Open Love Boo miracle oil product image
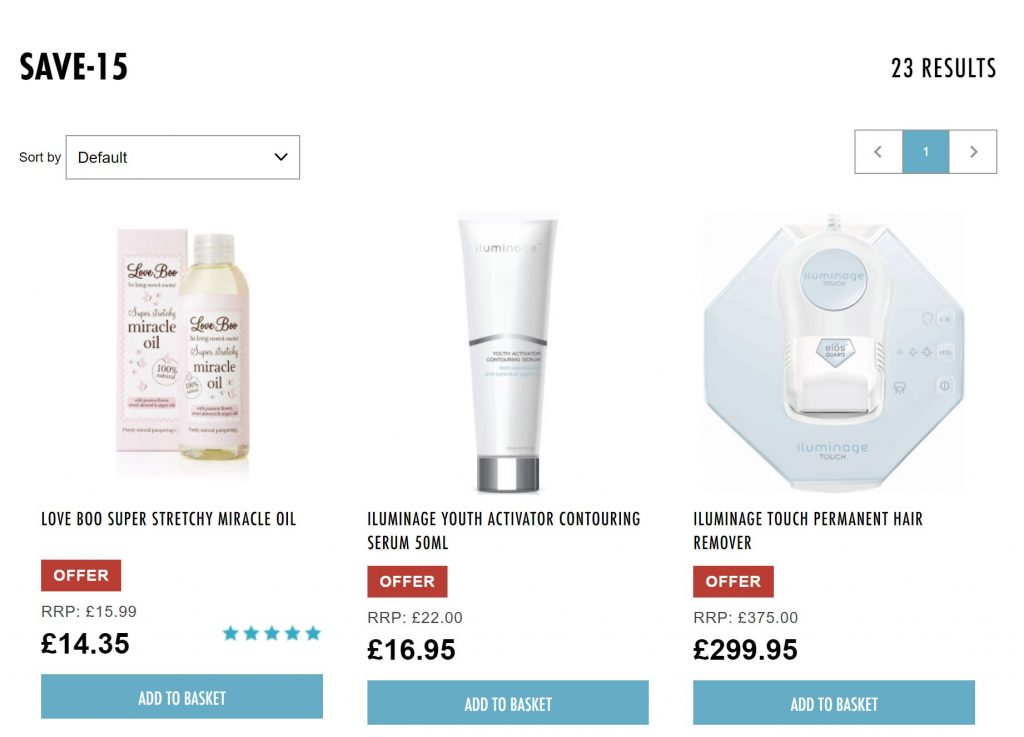Image resolution: width=1024 pixels, height=737 pixels. tap(182, 346)
